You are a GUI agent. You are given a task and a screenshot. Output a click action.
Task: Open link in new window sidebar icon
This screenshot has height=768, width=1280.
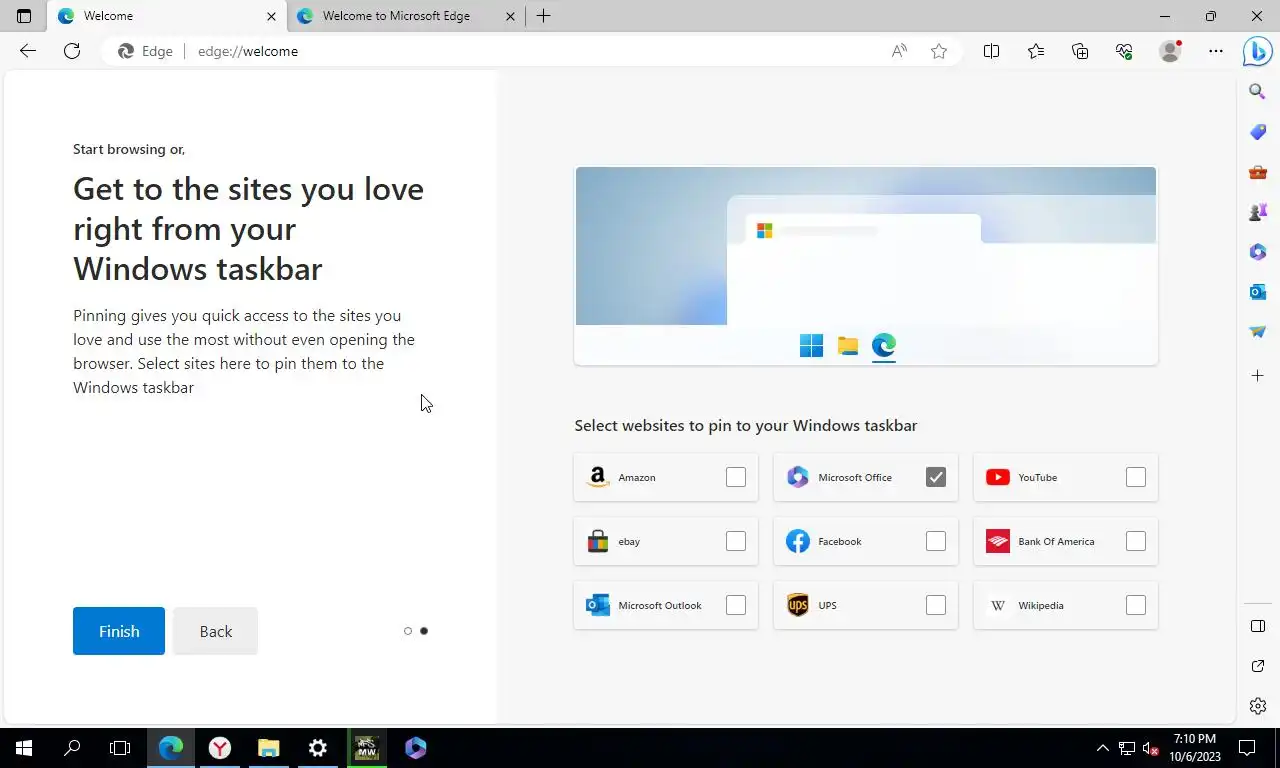point(1258,666)
